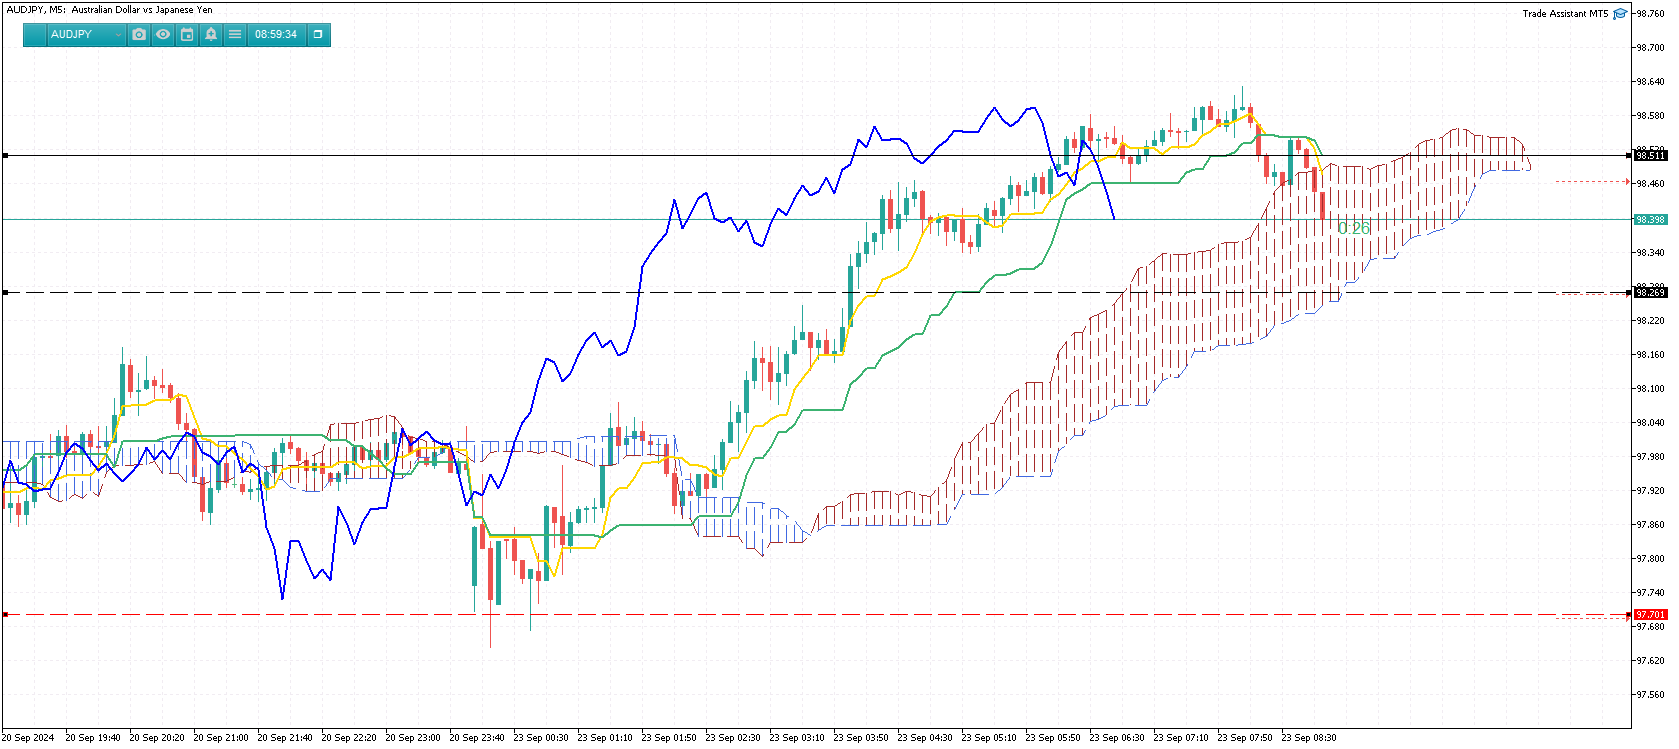Click the 97.920 price axis label
Image resolution: width=1679 pixels, height=749 pixels.
pyautogui.click(x=1651, y=491)
